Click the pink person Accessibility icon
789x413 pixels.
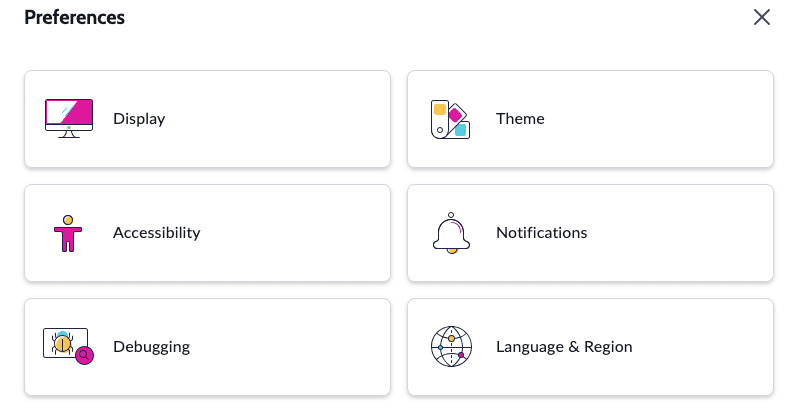68,233
